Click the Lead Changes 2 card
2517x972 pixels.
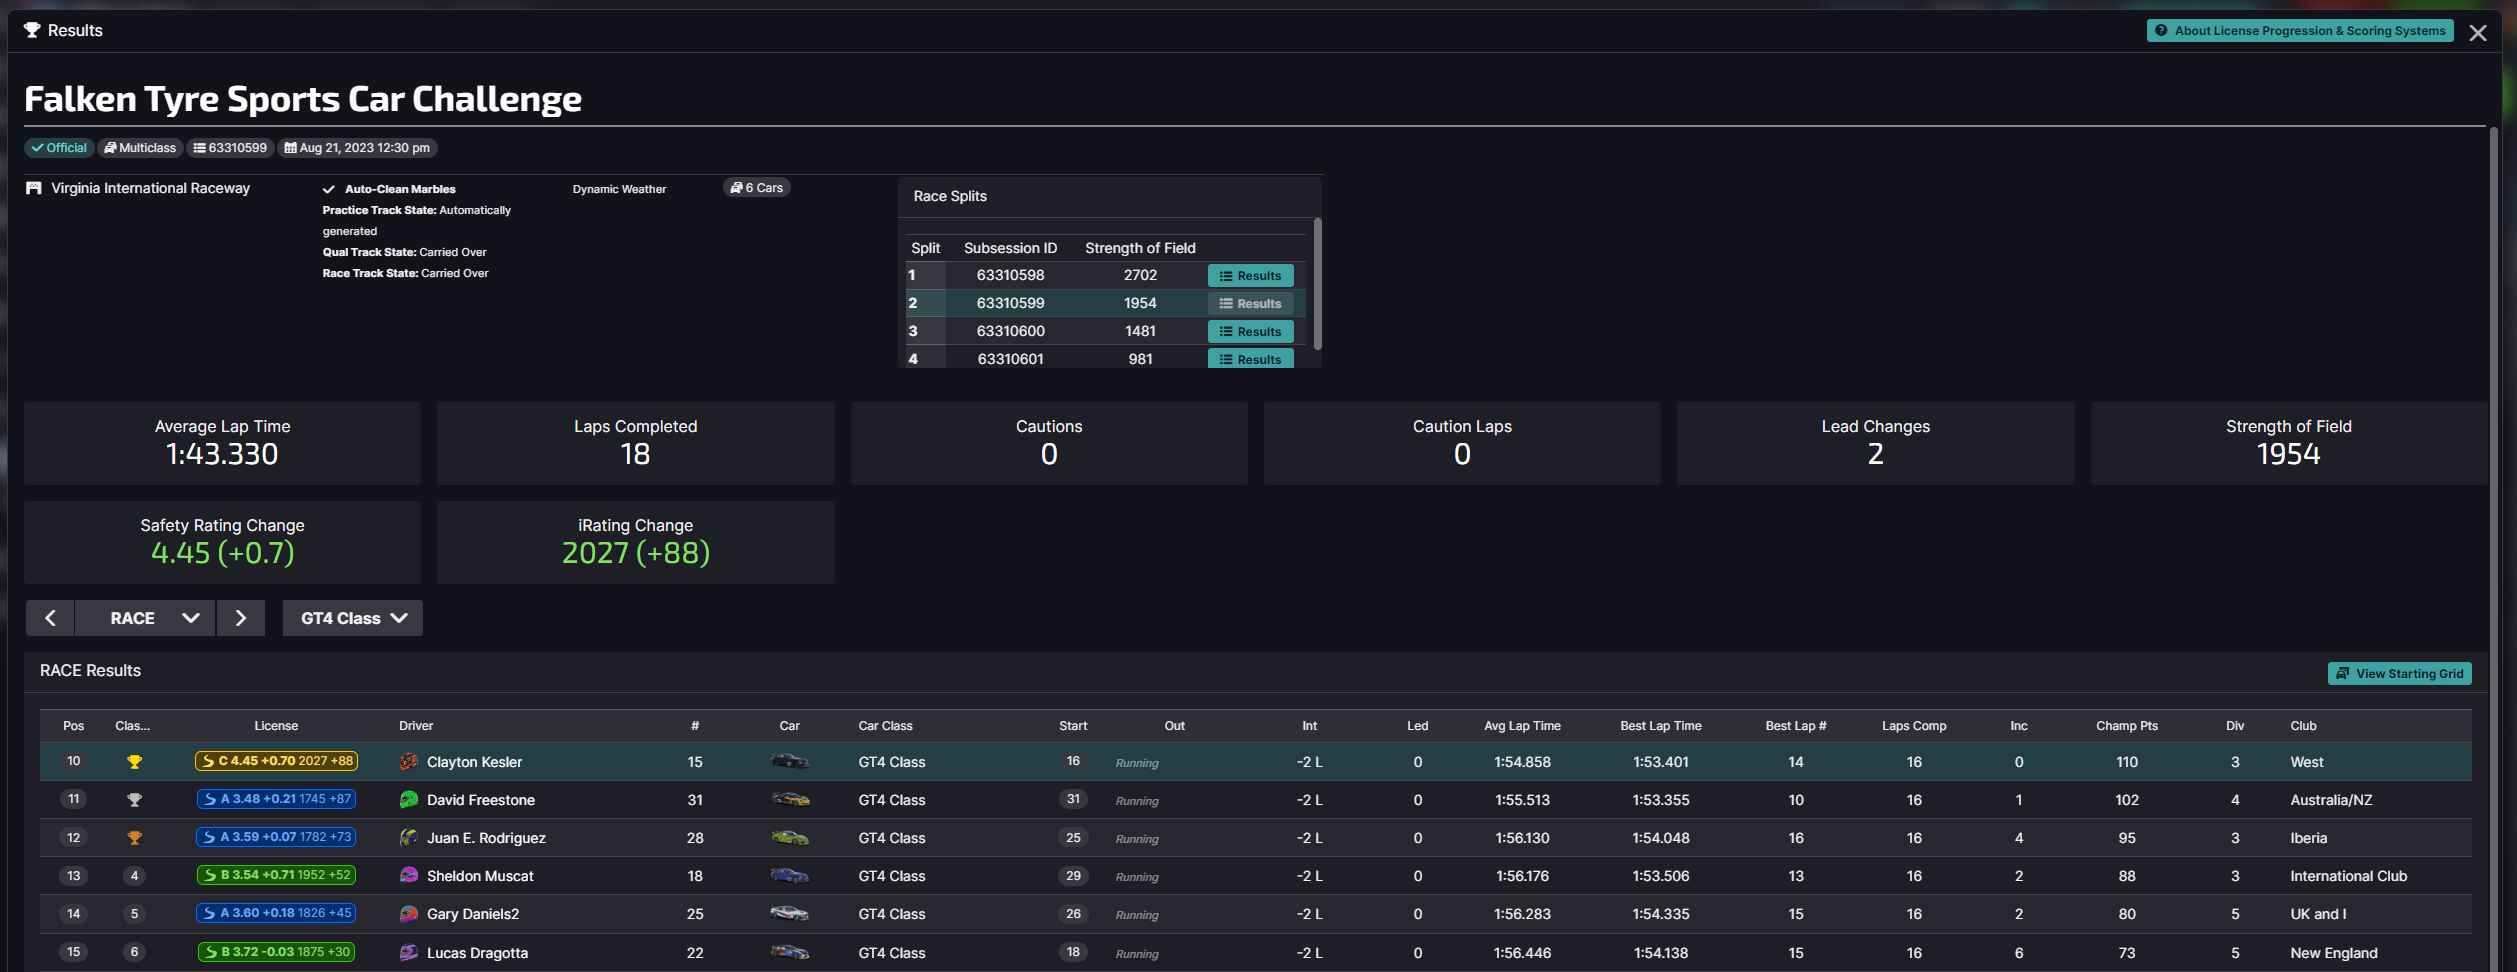pyautogui.click(x=1875, y=443)
